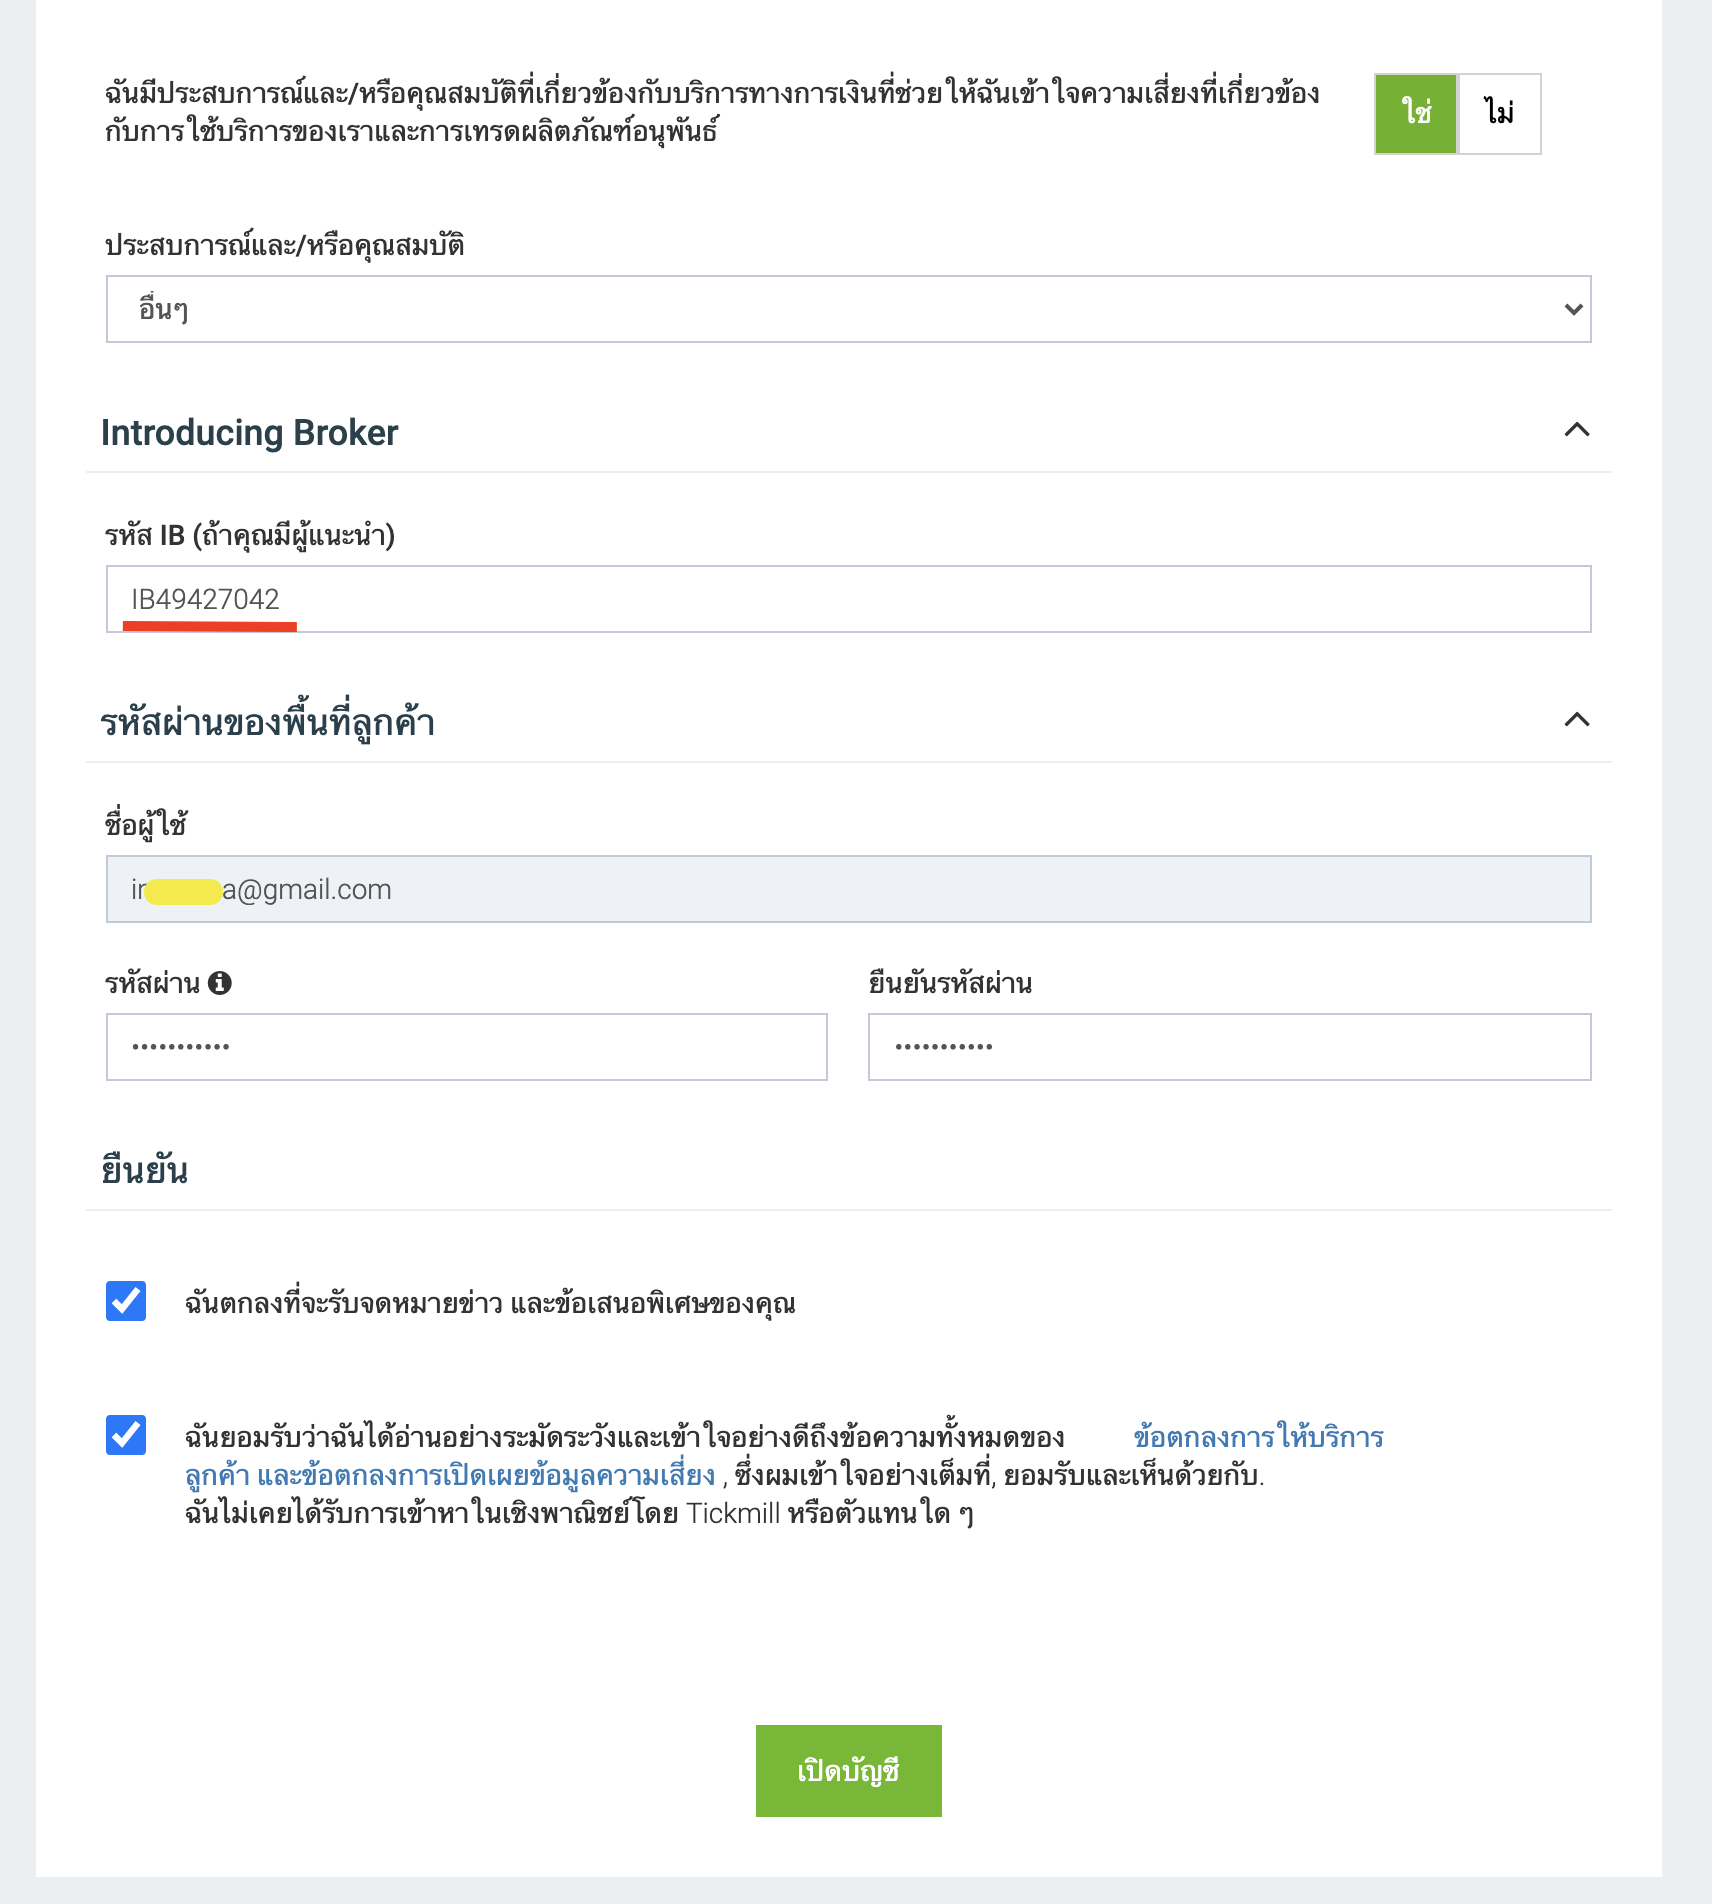Focus the password input field
This screenshot has height=1904, width=1712.
coord(466,1047)
